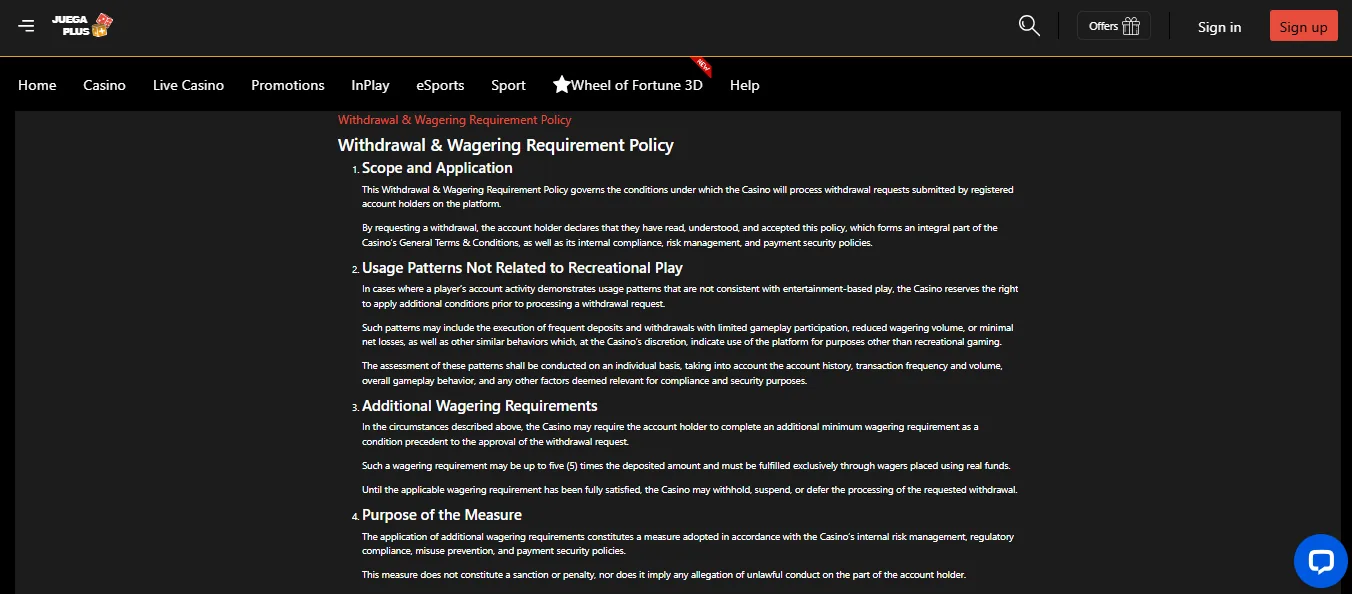The width and height of the screenshot is (1352, 594).
Task: Go to the Home menu item
Action: (x=37, y=85)
